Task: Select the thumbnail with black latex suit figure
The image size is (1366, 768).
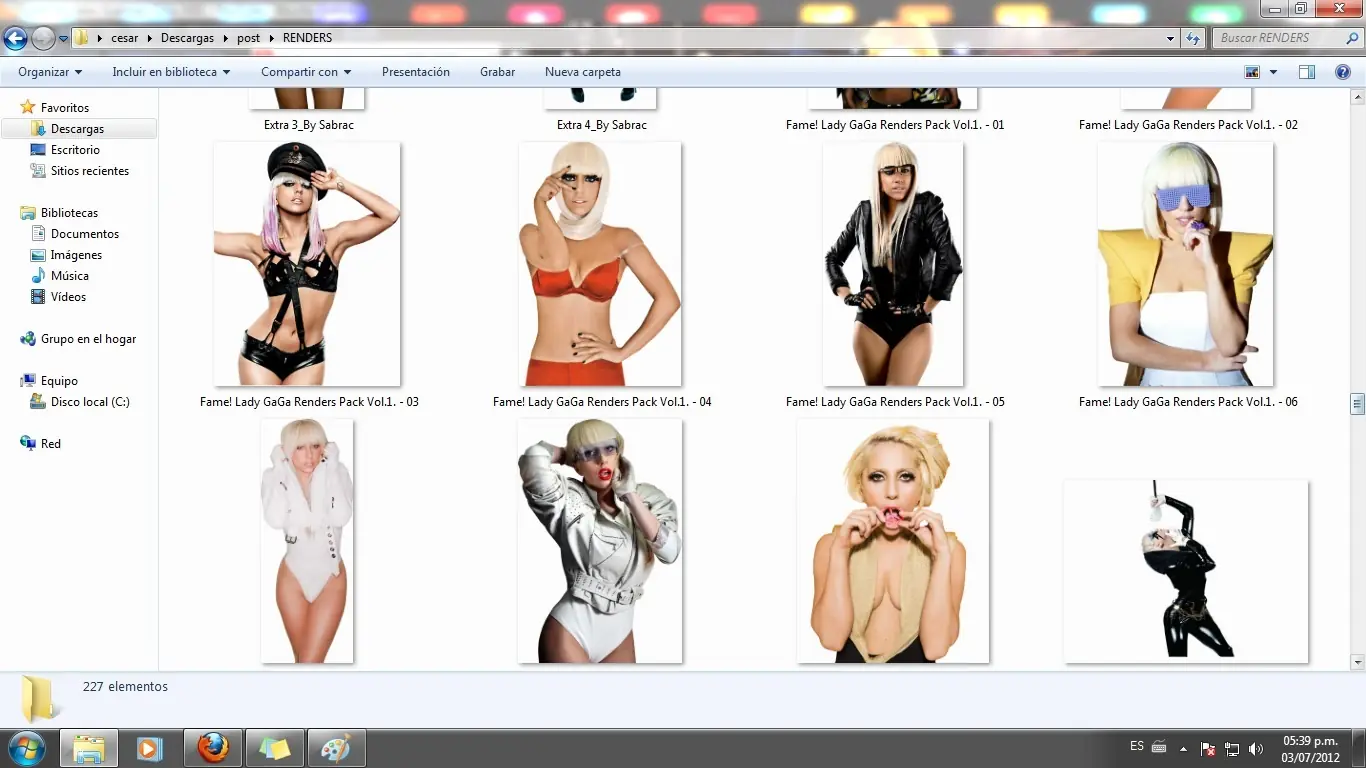Action: pyautogui.click(x=1186, y=571)
